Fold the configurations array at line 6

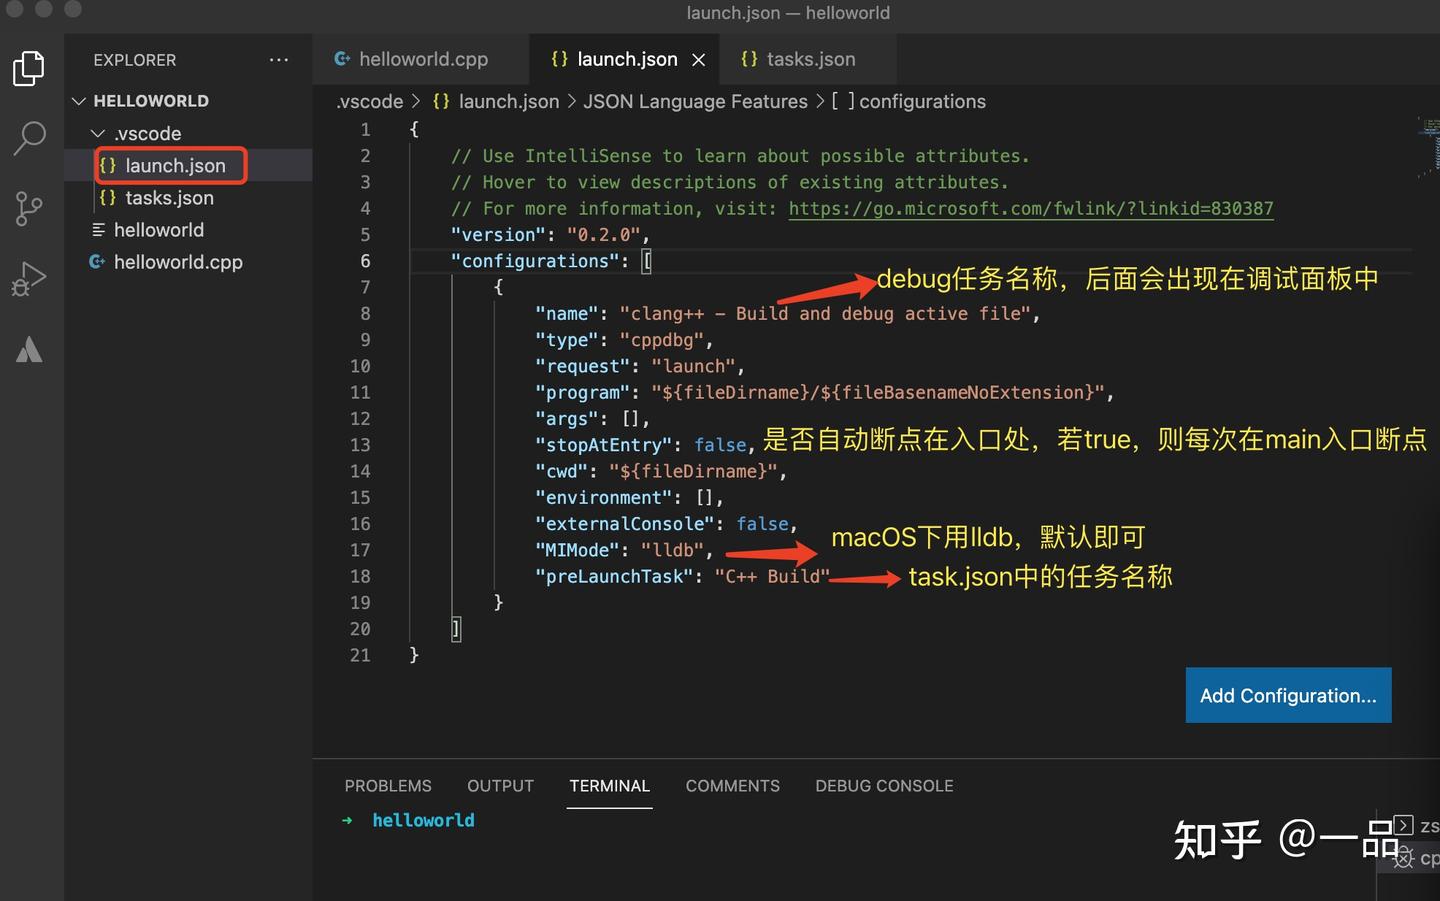(390, 260)
